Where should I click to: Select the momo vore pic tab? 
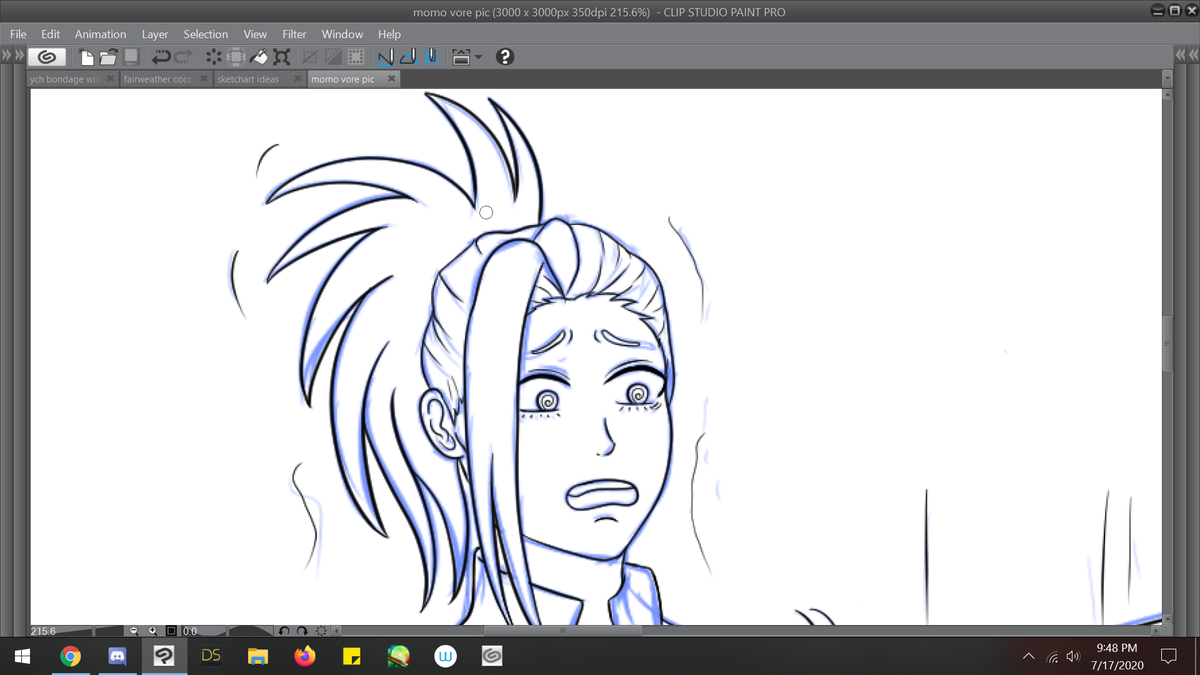pyautogui.click(x=343, y=79)
